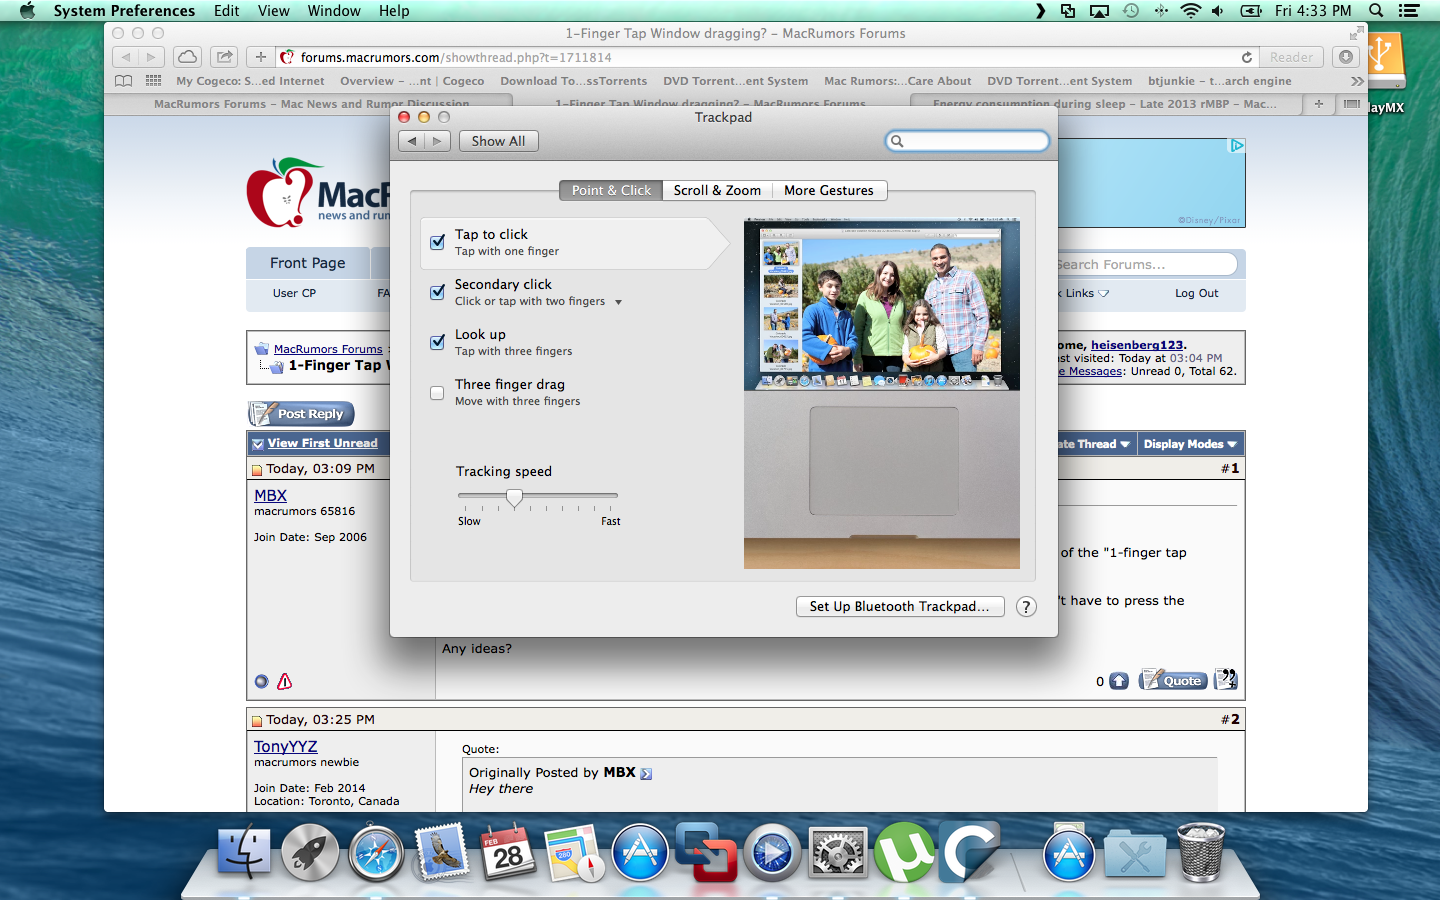The width and height of the screenshot is (1440, 900).
Task: Expand Secondary click options dropdown arrow
Action: click(x=618, y=302)
